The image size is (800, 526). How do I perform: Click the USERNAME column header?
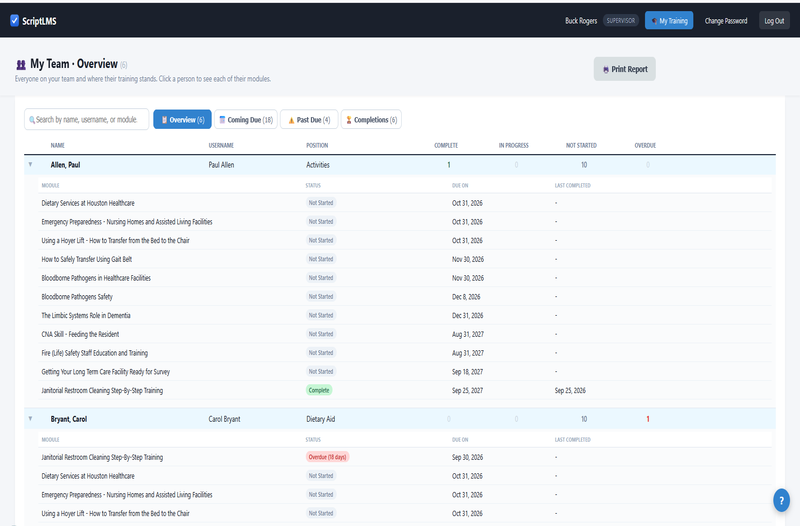pos(221,145)
